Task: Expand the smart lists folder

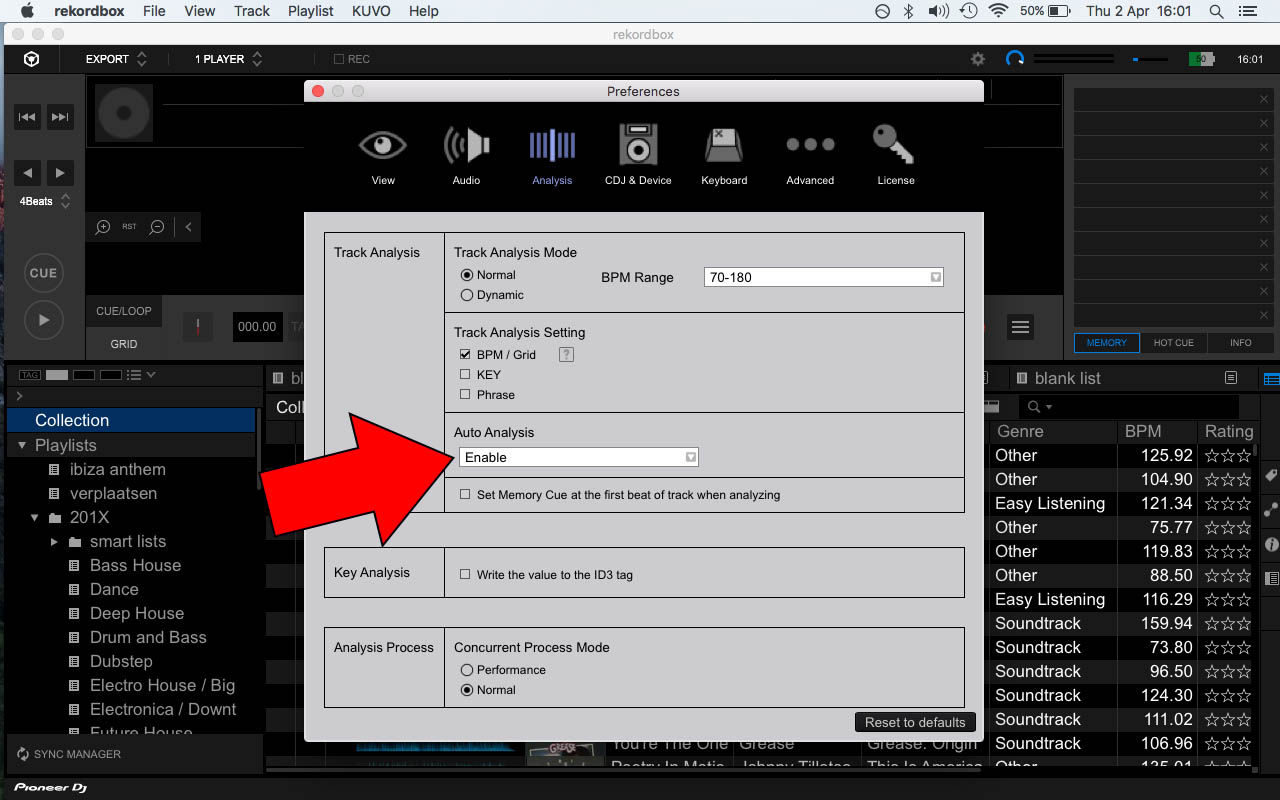Action: pos(55,541)
